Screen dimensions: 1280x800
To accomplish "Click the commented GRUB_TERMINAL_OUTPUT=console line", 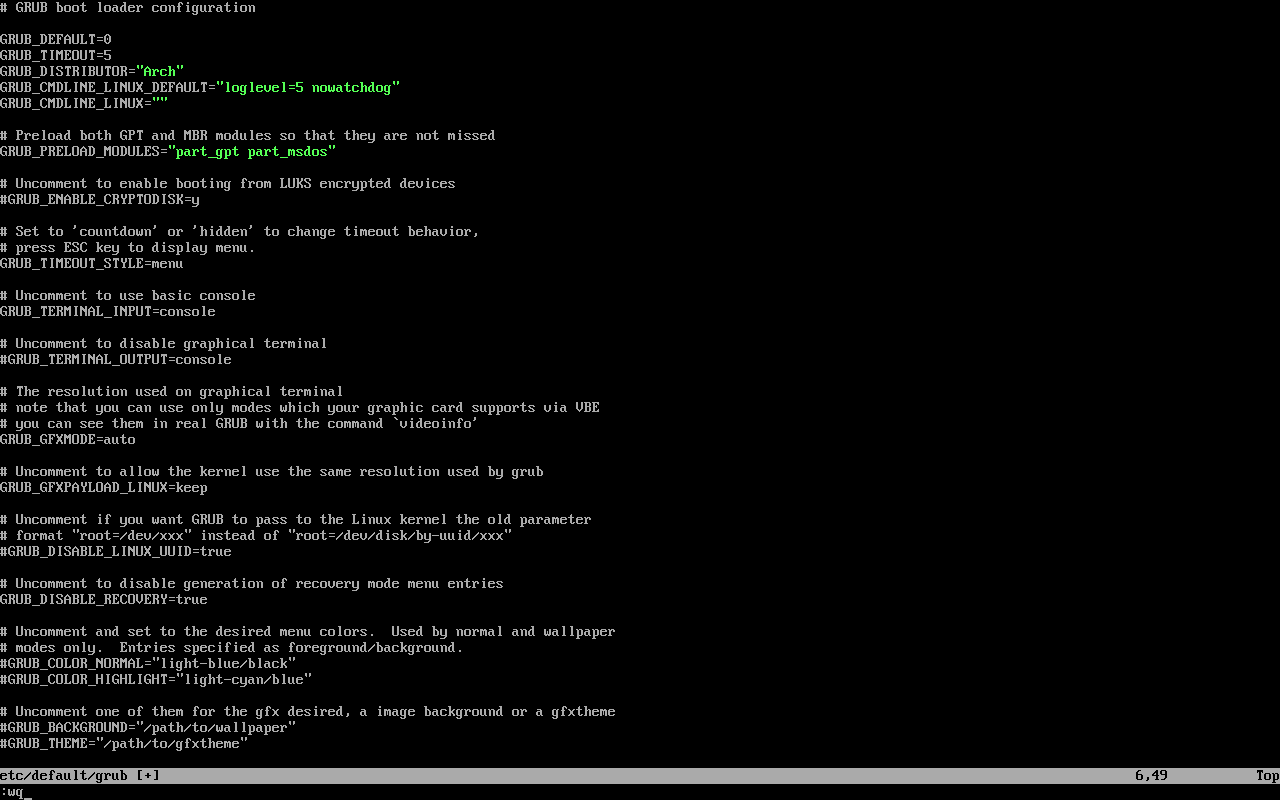I will (116, 359).
